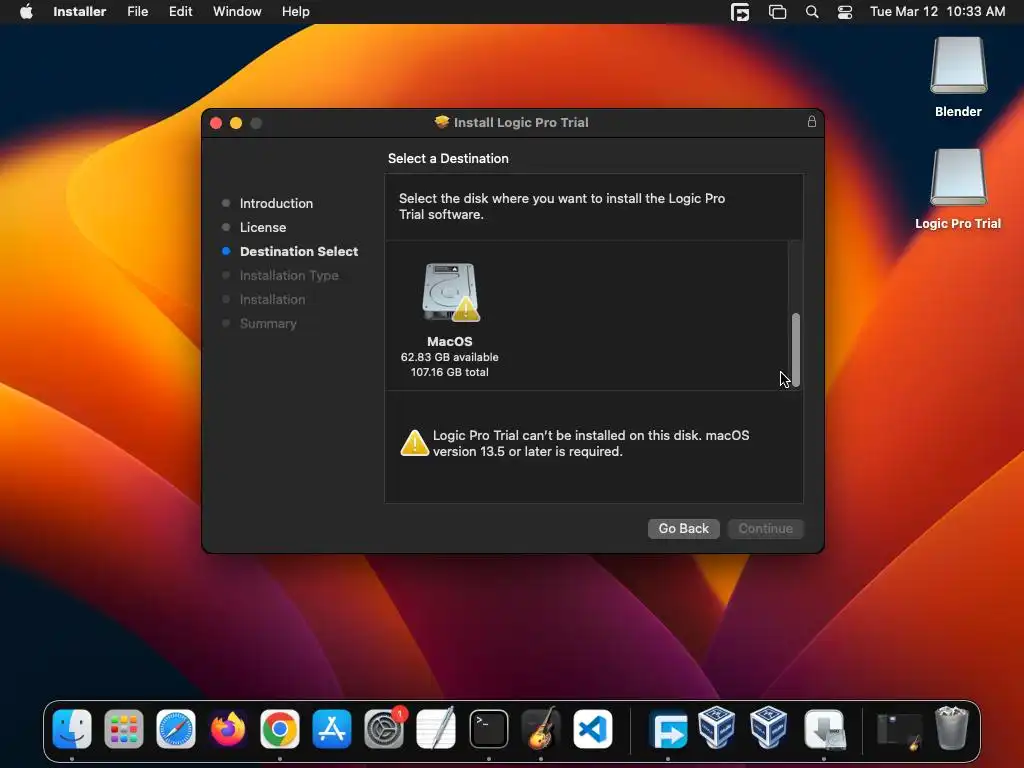Click the package icon beside the window title
This screenshot has width=1024, height=768.
pyautogui.click(x=442, y=122)
